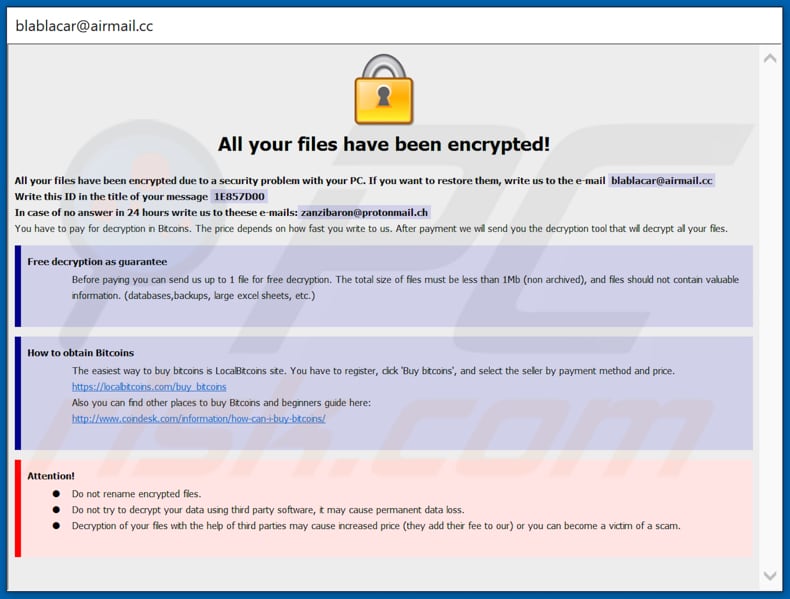Click the scroll down arrow
Screen dimensions: 790x599
[x=769, y=575]
